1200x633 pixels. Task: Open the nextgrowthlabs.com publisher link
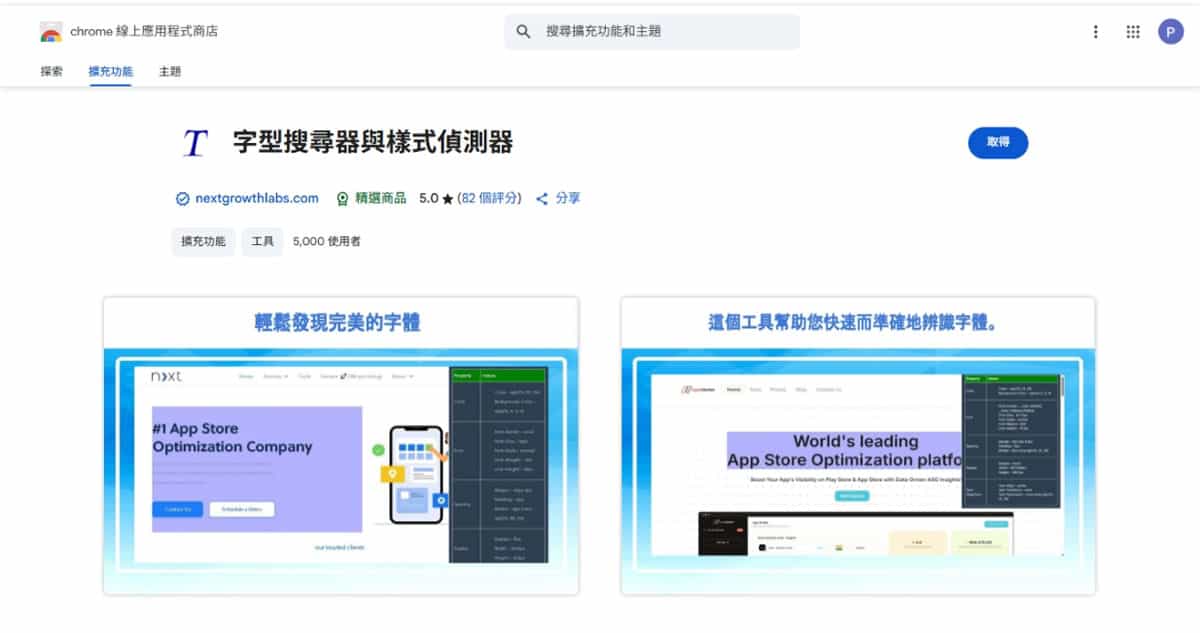(x=257, y=199)
